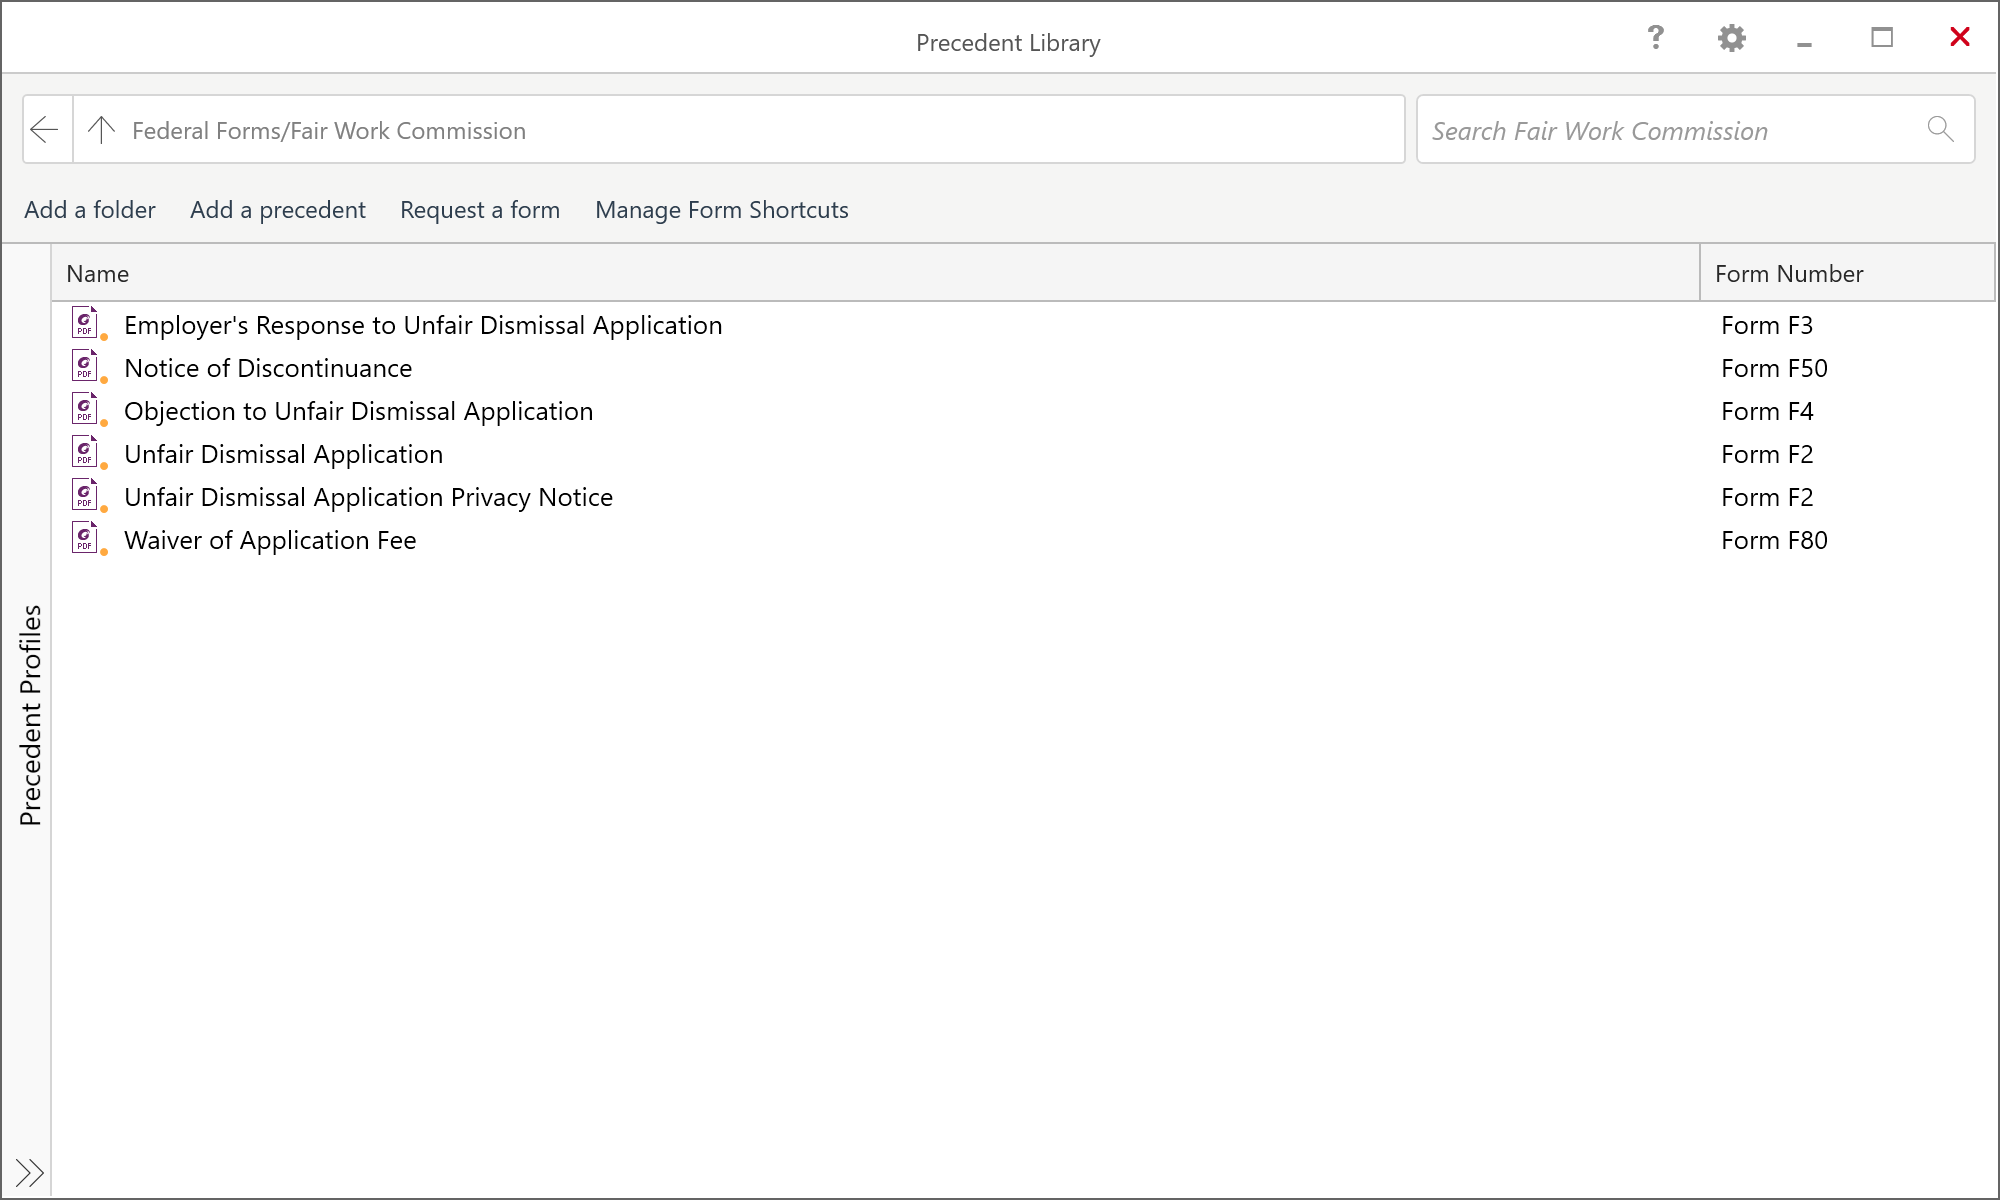Maximize the Precedent Library window
The height and width of the screenshot is (1200, 2000).
(1882, 38)
